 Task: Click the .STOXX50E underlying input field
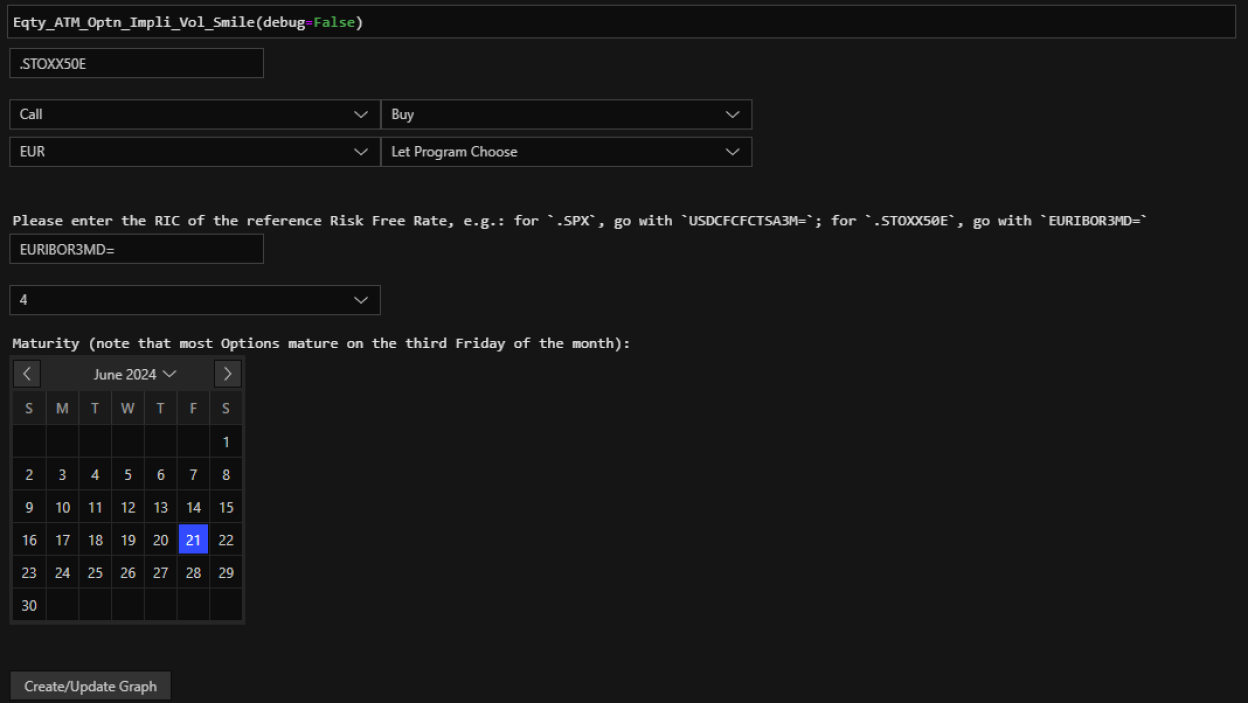[x=137, y=63]
